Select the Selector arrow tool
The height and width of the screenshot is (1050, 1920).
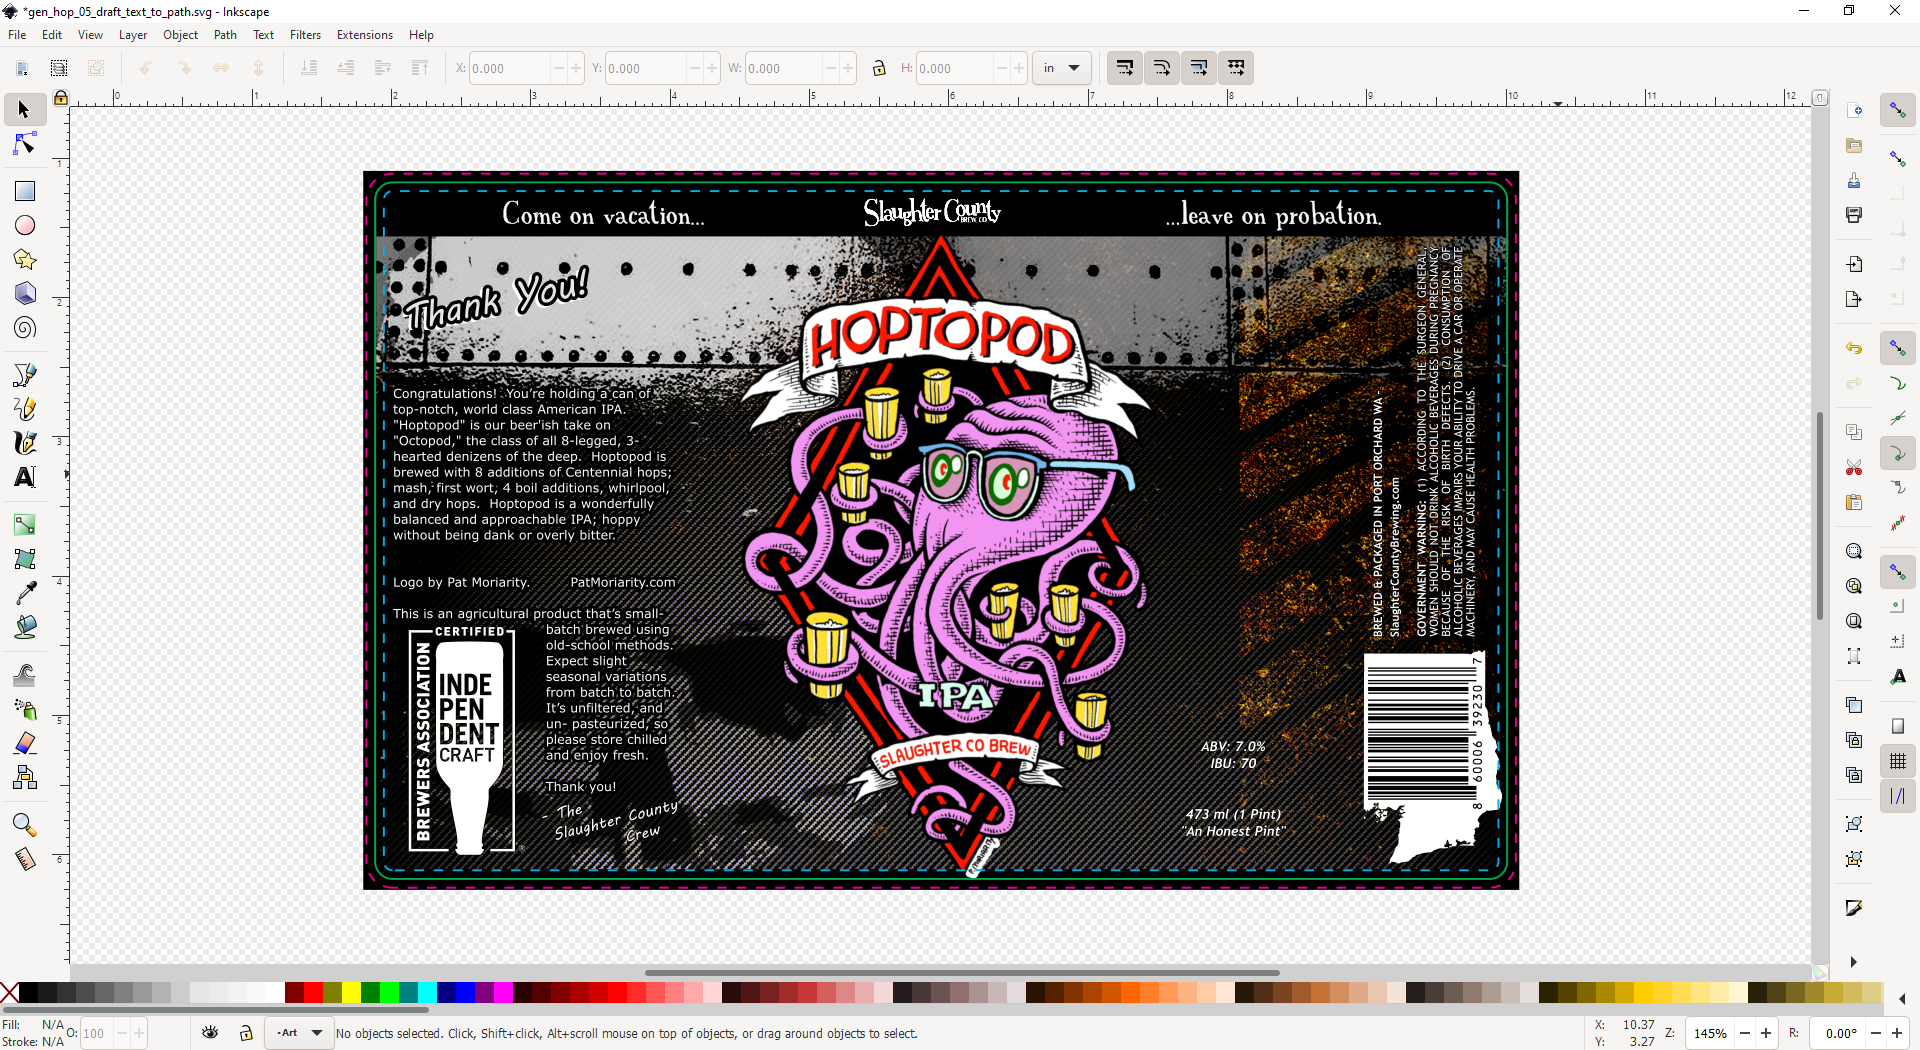click(x=24, y=110)
